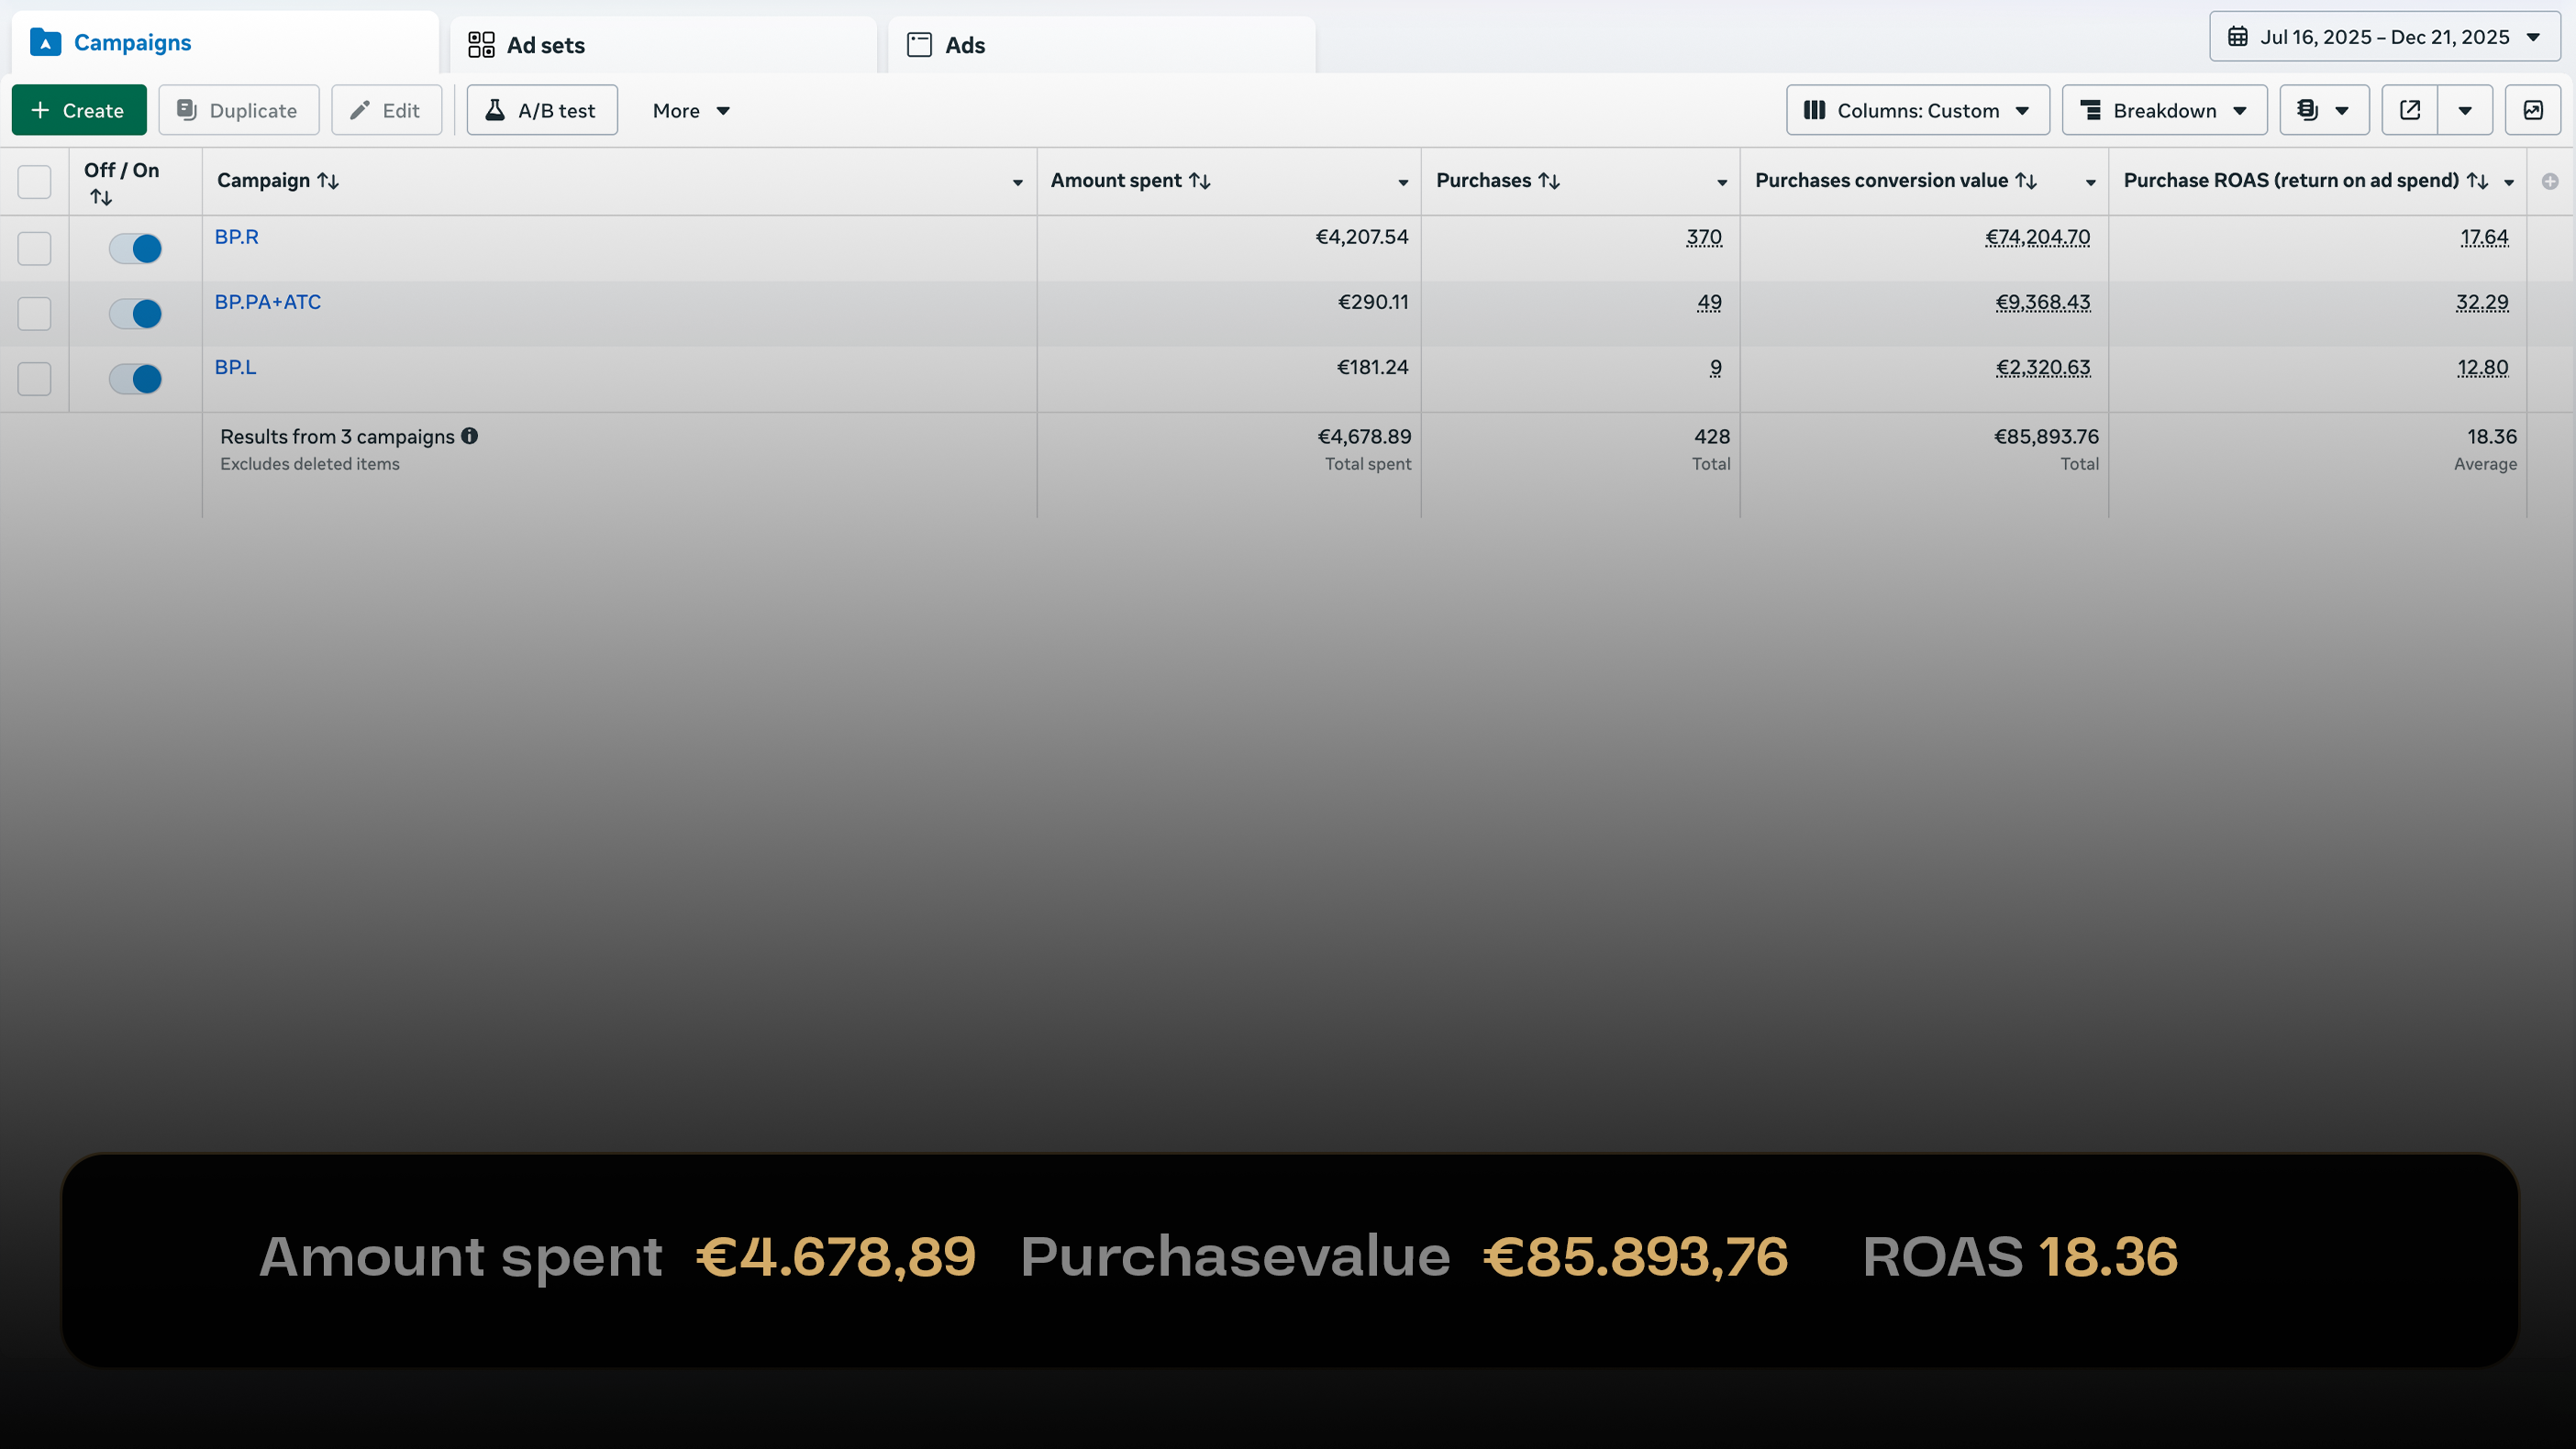
Task: Click the green Create button
Action: pos(79,110)
